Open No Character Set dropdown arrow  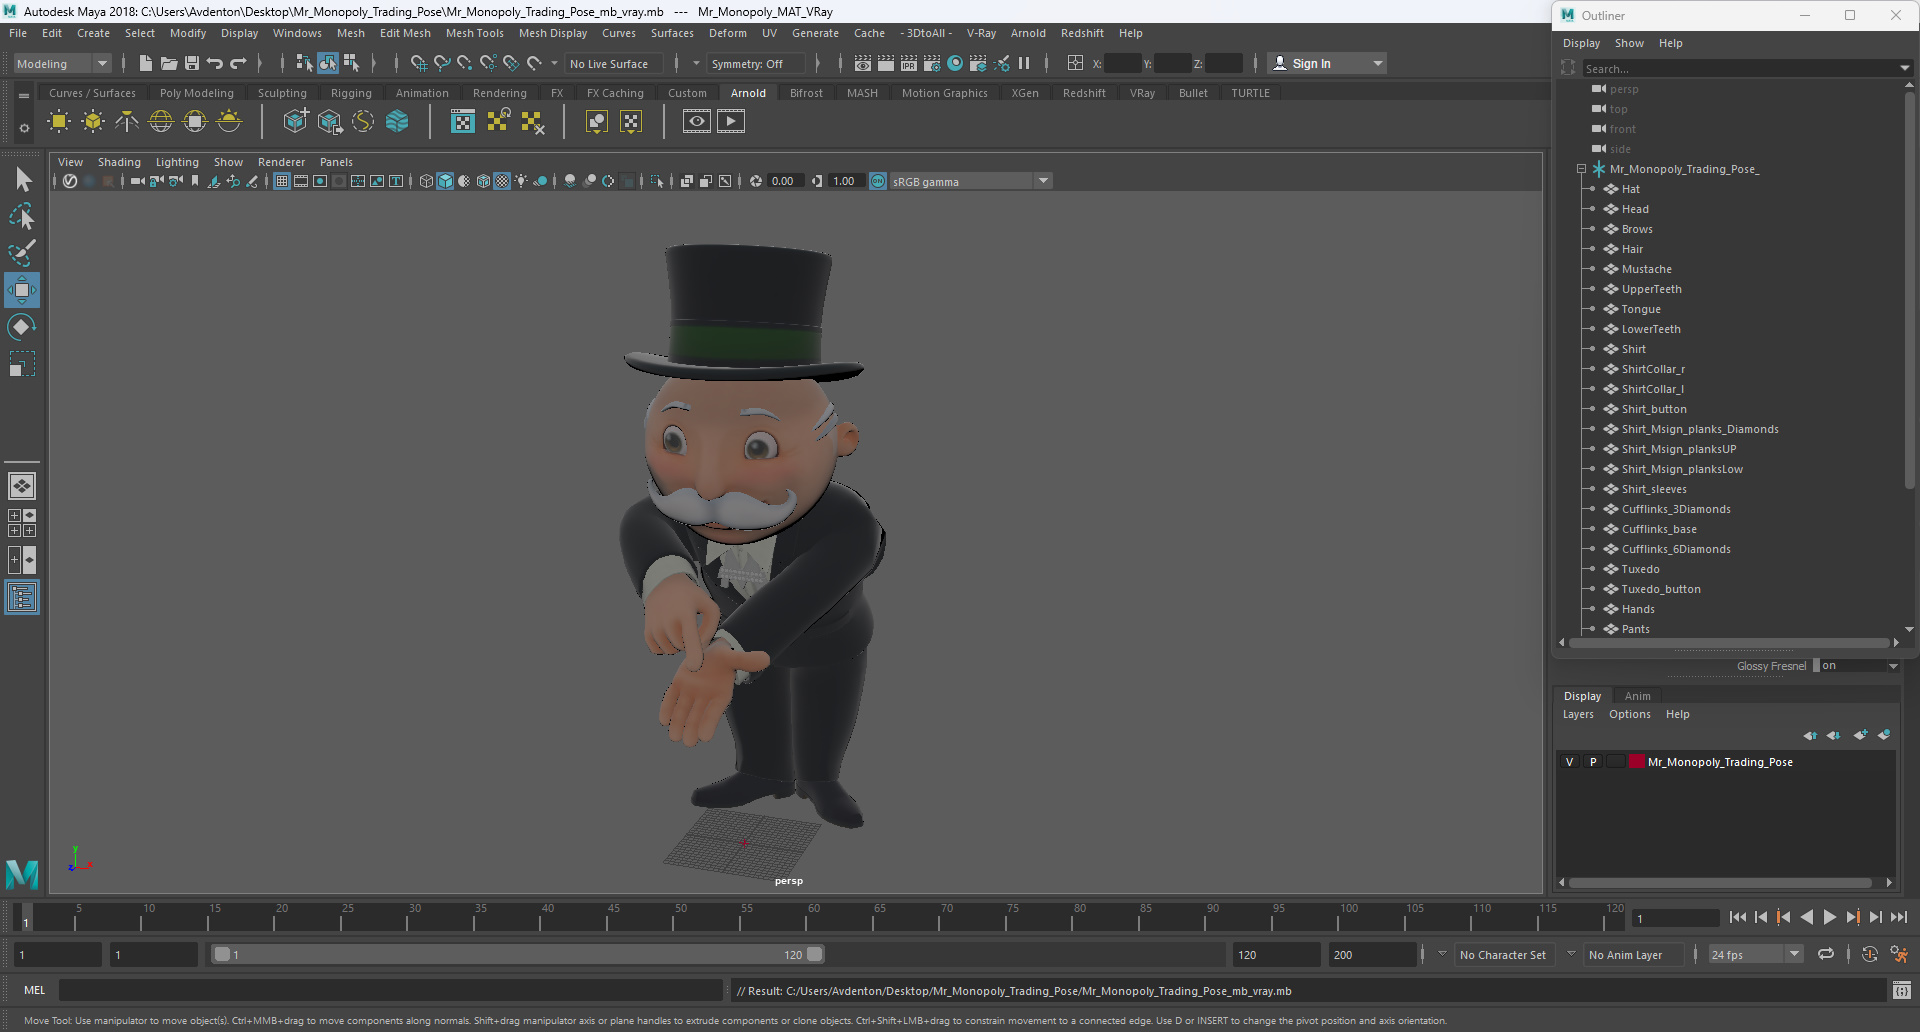click(x=1442, y=955)
